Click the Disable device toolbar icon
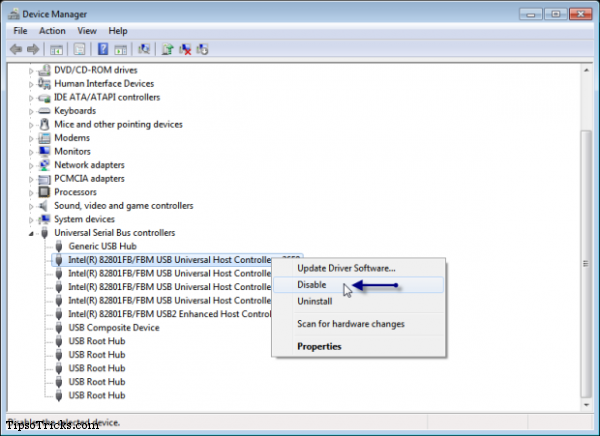 tap(202, 49)
